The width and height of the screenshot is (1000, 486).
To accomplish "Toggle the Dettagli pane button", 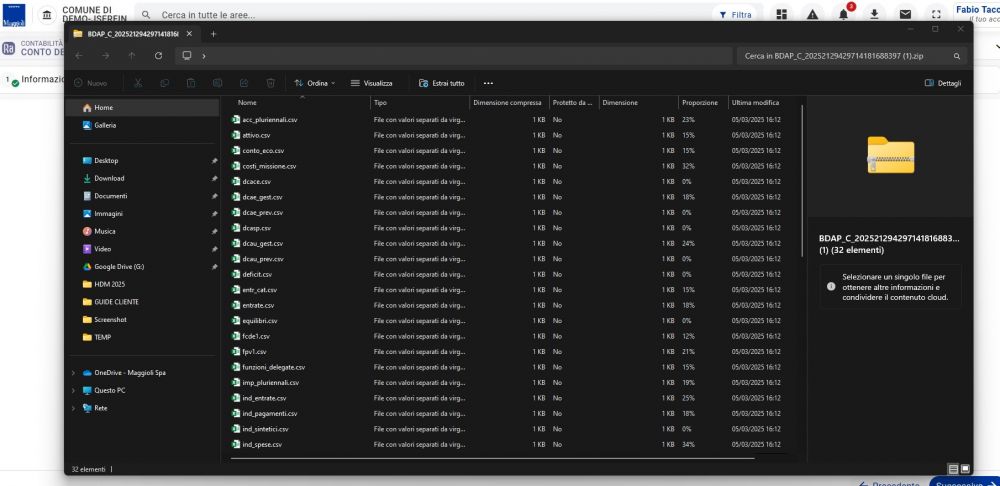I will click(943, 83).
